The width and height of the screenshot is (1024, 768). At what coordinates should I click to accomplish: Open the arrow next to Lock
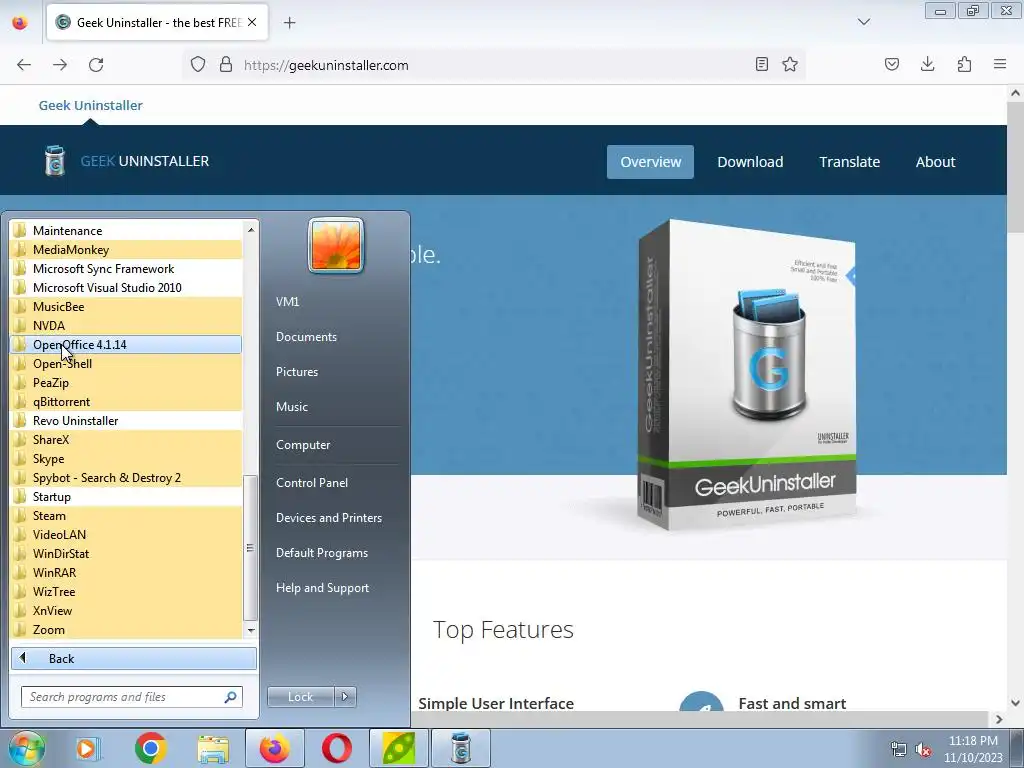point(345,697)
